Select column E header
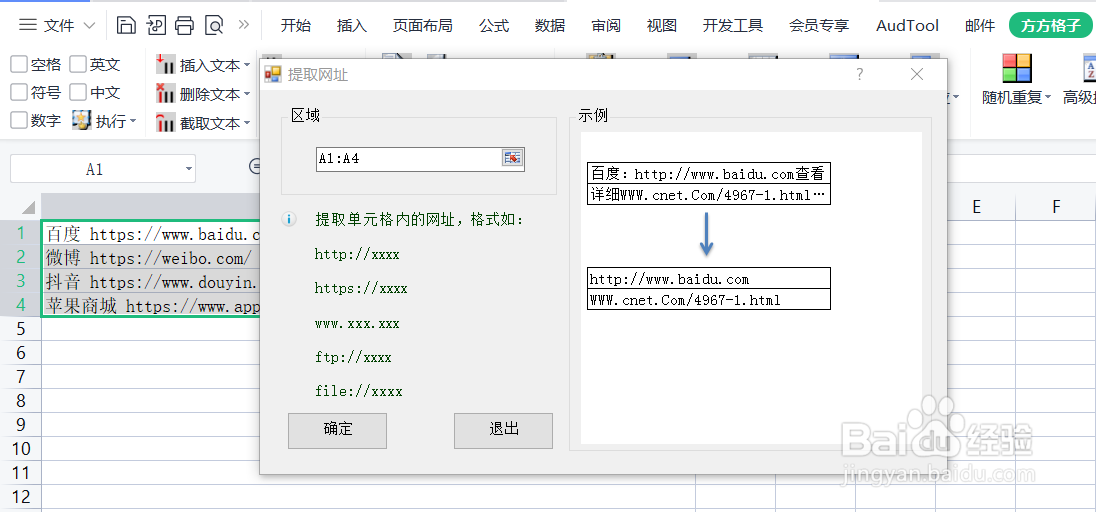This screenshot has width=1096, height=512. click(976, 206)
